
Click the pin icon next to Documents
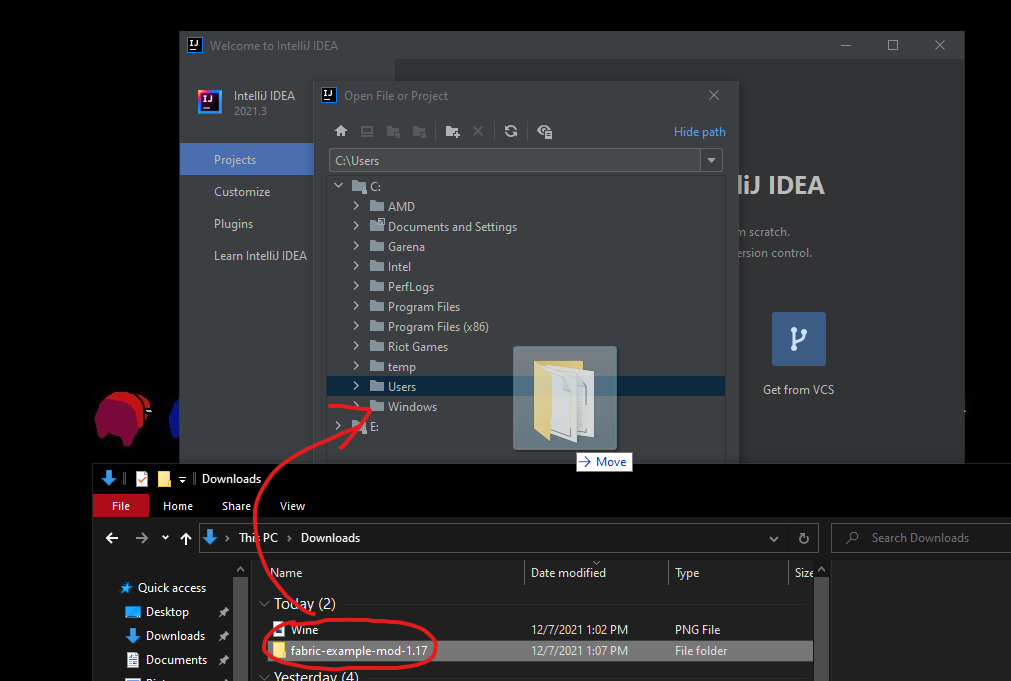(223, 660)
